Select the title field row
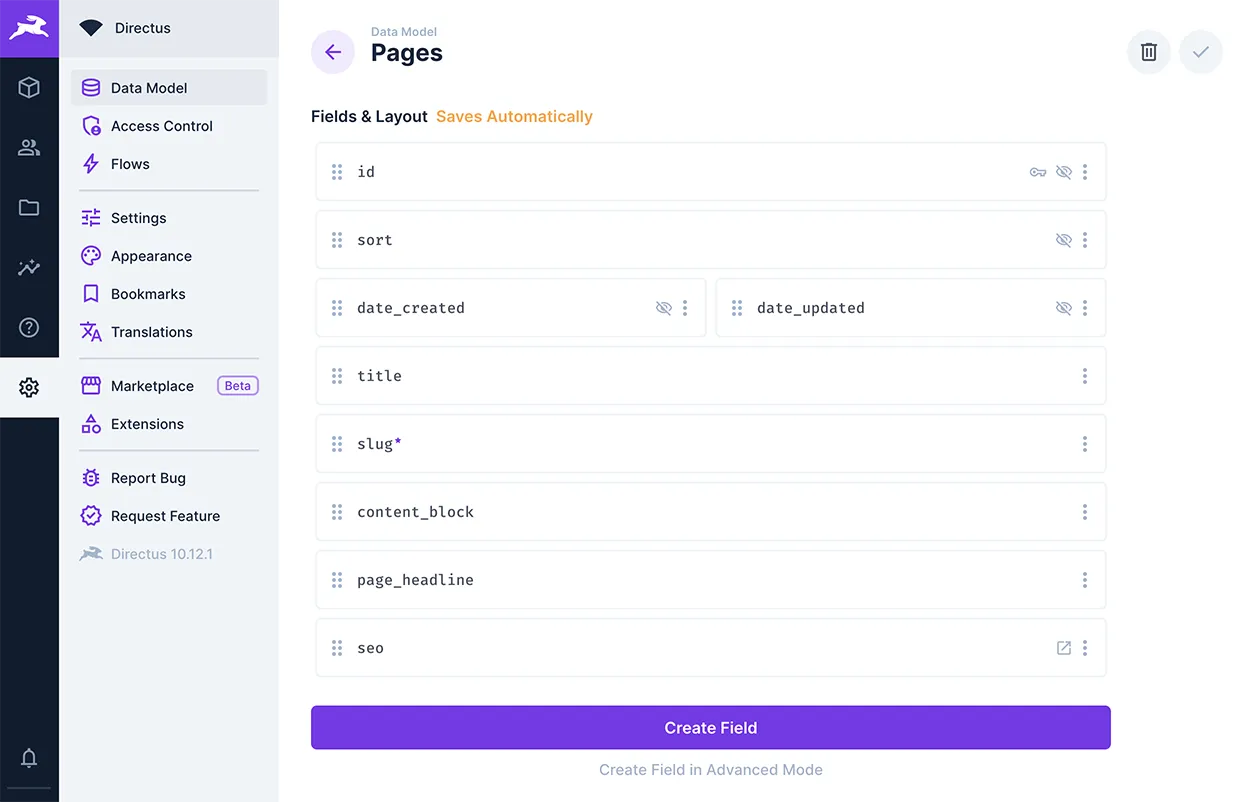The width and height of the screenshot is (1255, 802). pos(711,376)
